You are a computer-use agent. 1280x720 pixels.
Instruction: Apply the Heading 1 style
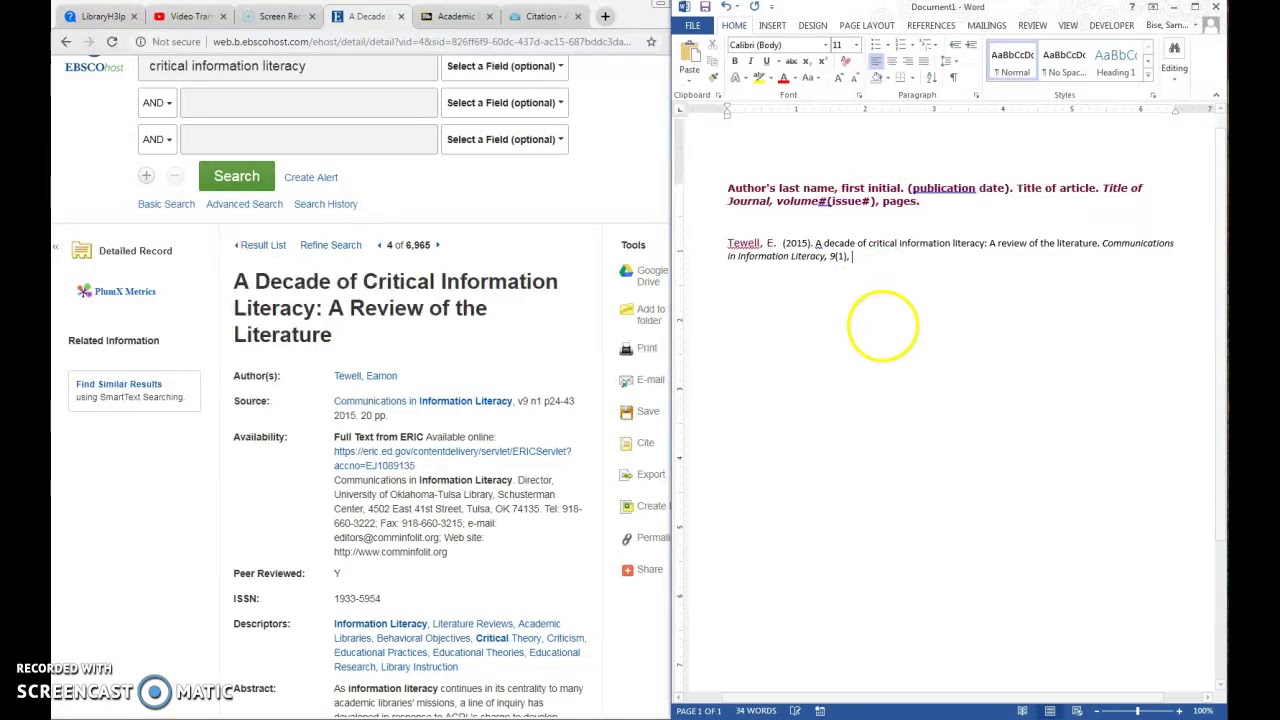tap(1115, 62)
